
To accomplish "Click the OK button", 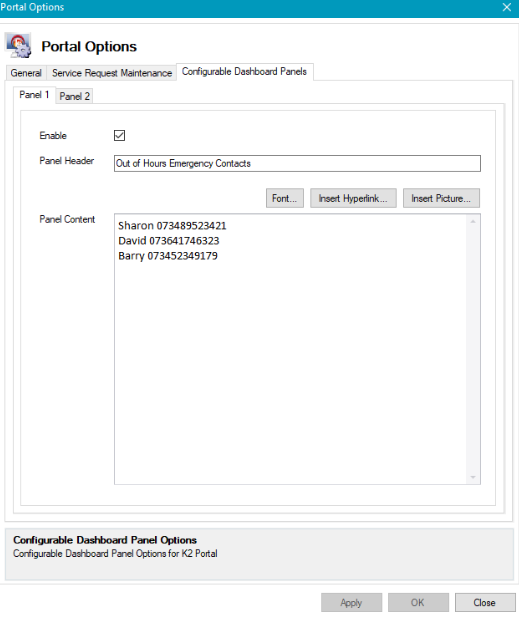I will coord(418,603).
